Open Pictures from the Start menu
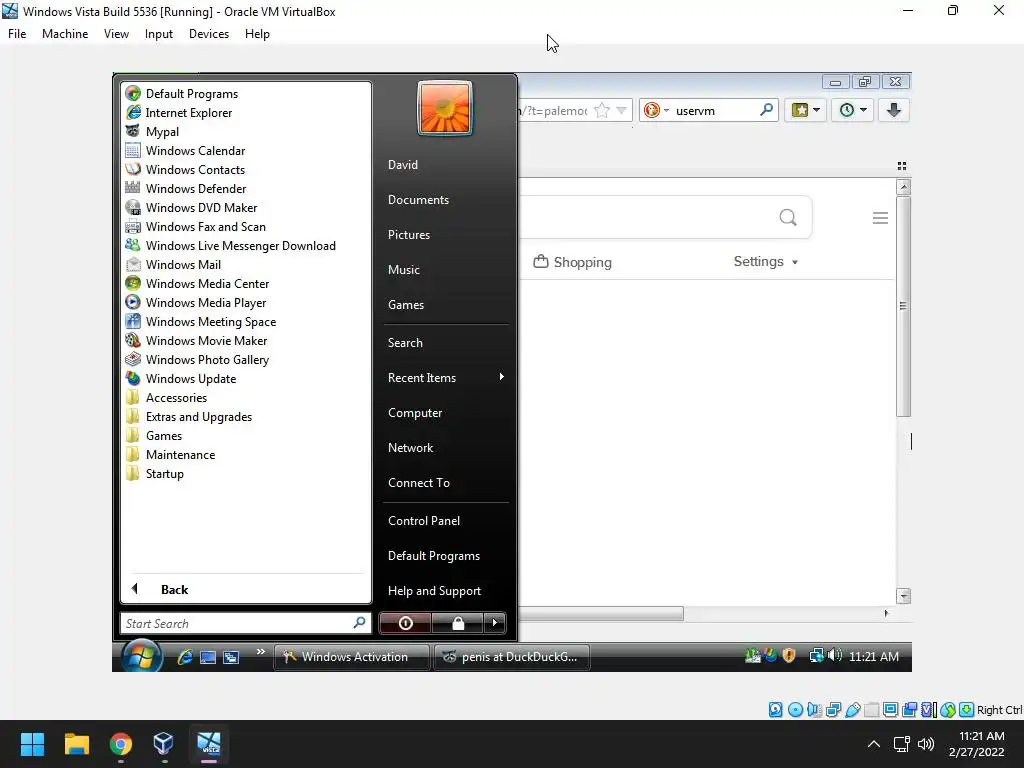 pyautogui.click(x=409, y=234)
